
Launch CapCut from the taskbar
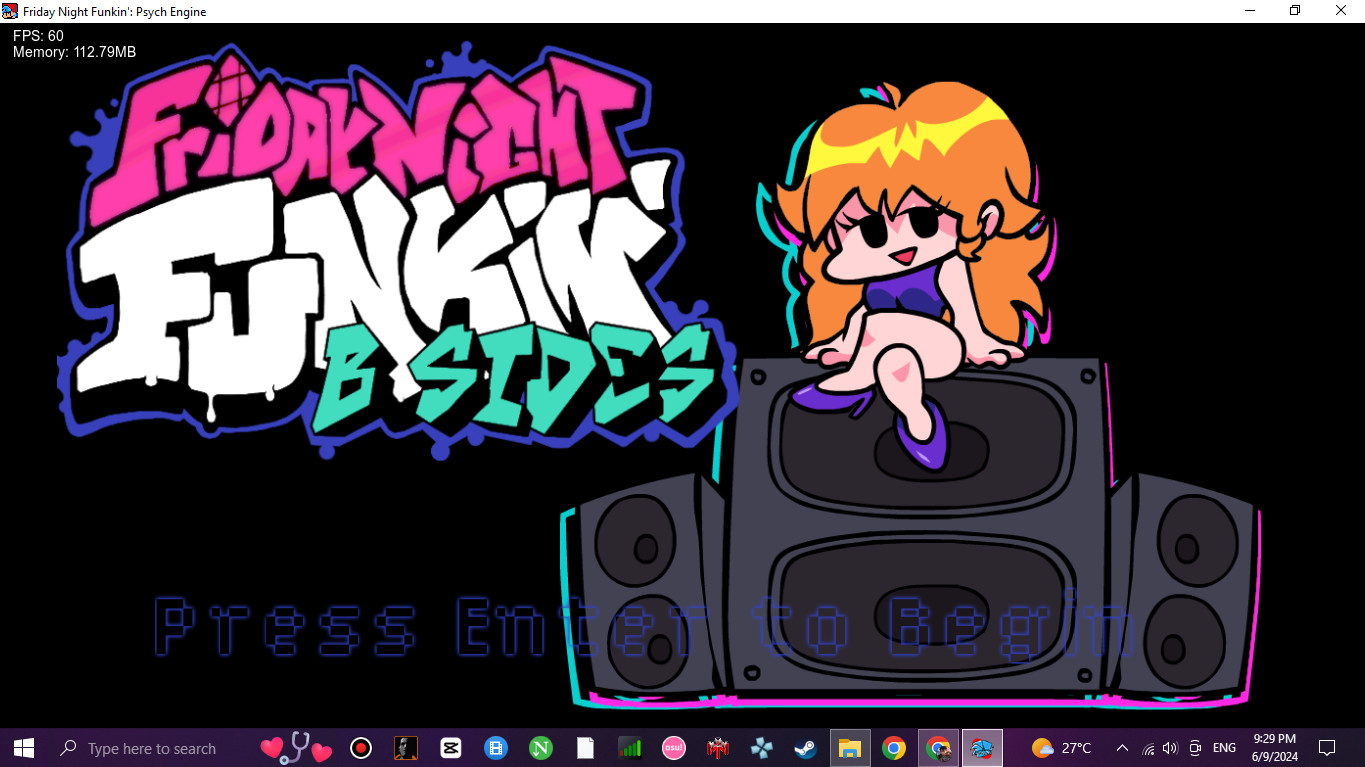[x=450, y=748]
